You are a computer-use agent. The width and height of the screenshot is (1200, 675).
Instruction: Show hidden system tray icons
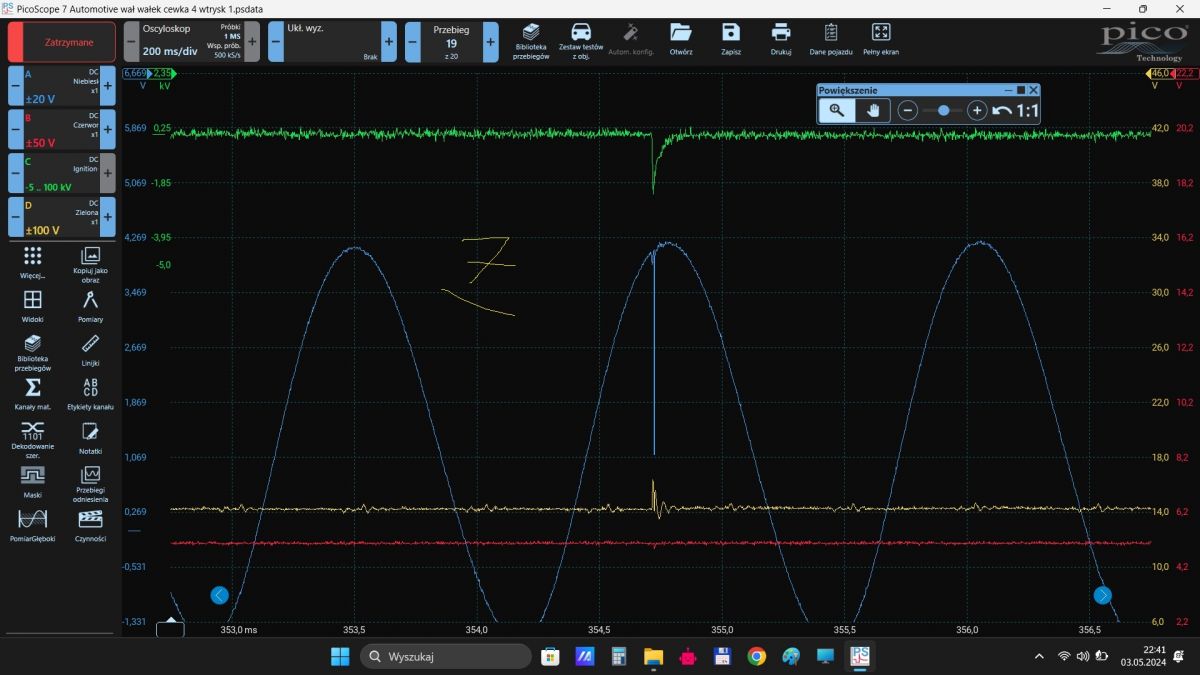pyautogui.click(x=1039, y=656)
